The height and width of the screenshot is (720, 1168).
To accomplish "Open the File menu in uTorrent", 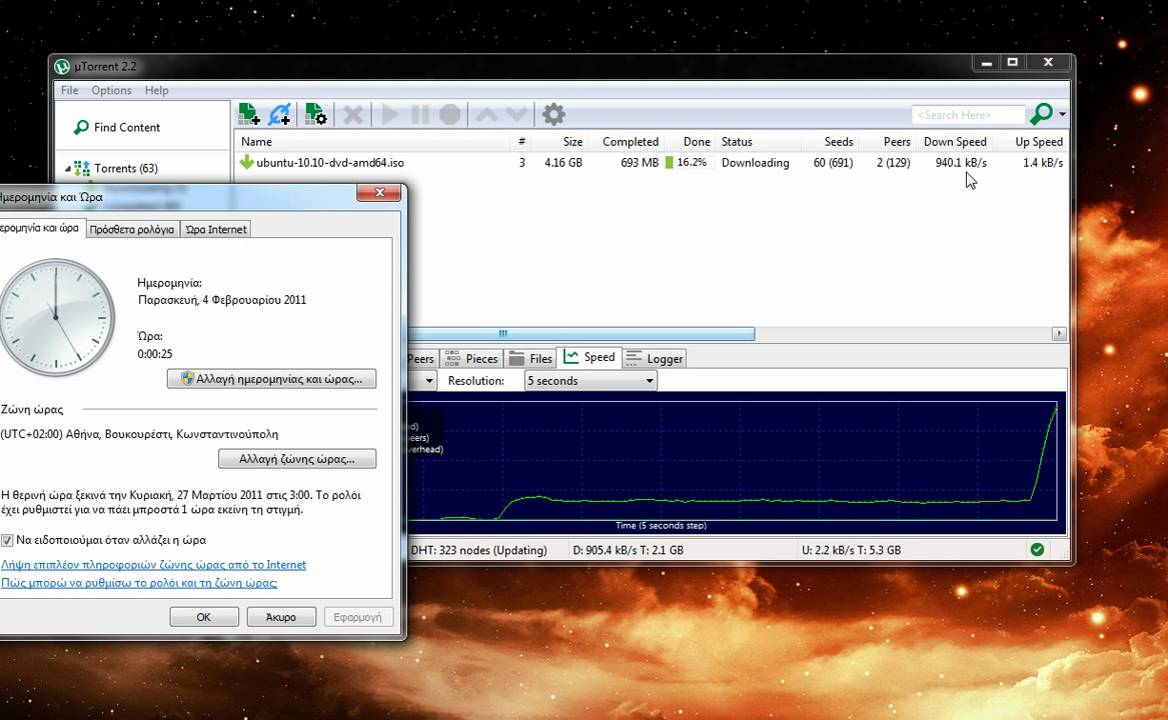I will (69, 90).
